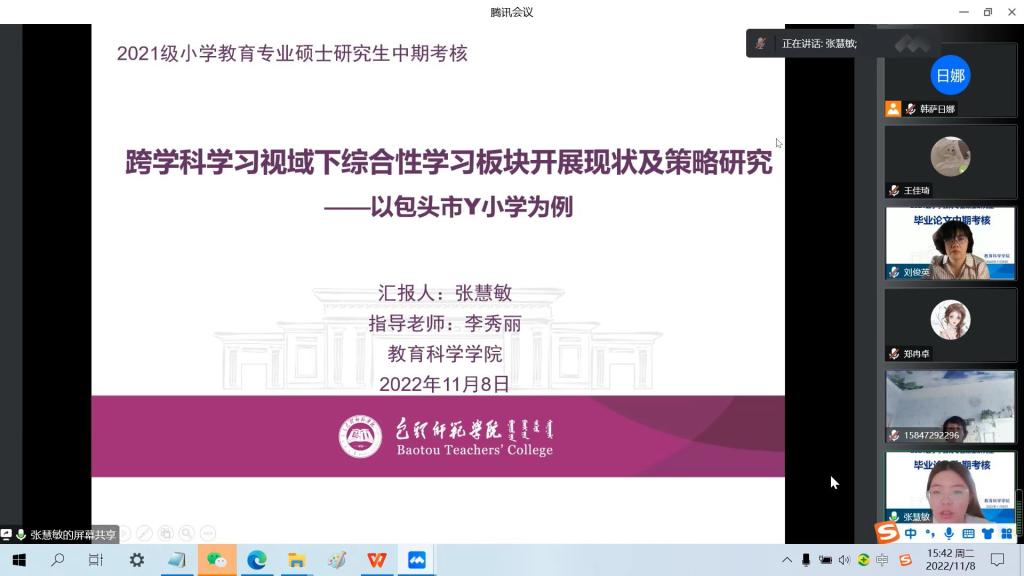1024x576 pixels.
Task: Open WeChat from the taskbar
Action: click(x=217, y=560)
